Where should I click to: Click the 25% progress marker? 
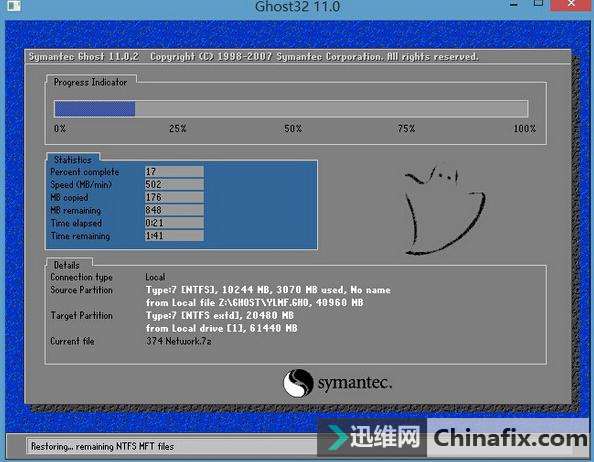[178, 129]
